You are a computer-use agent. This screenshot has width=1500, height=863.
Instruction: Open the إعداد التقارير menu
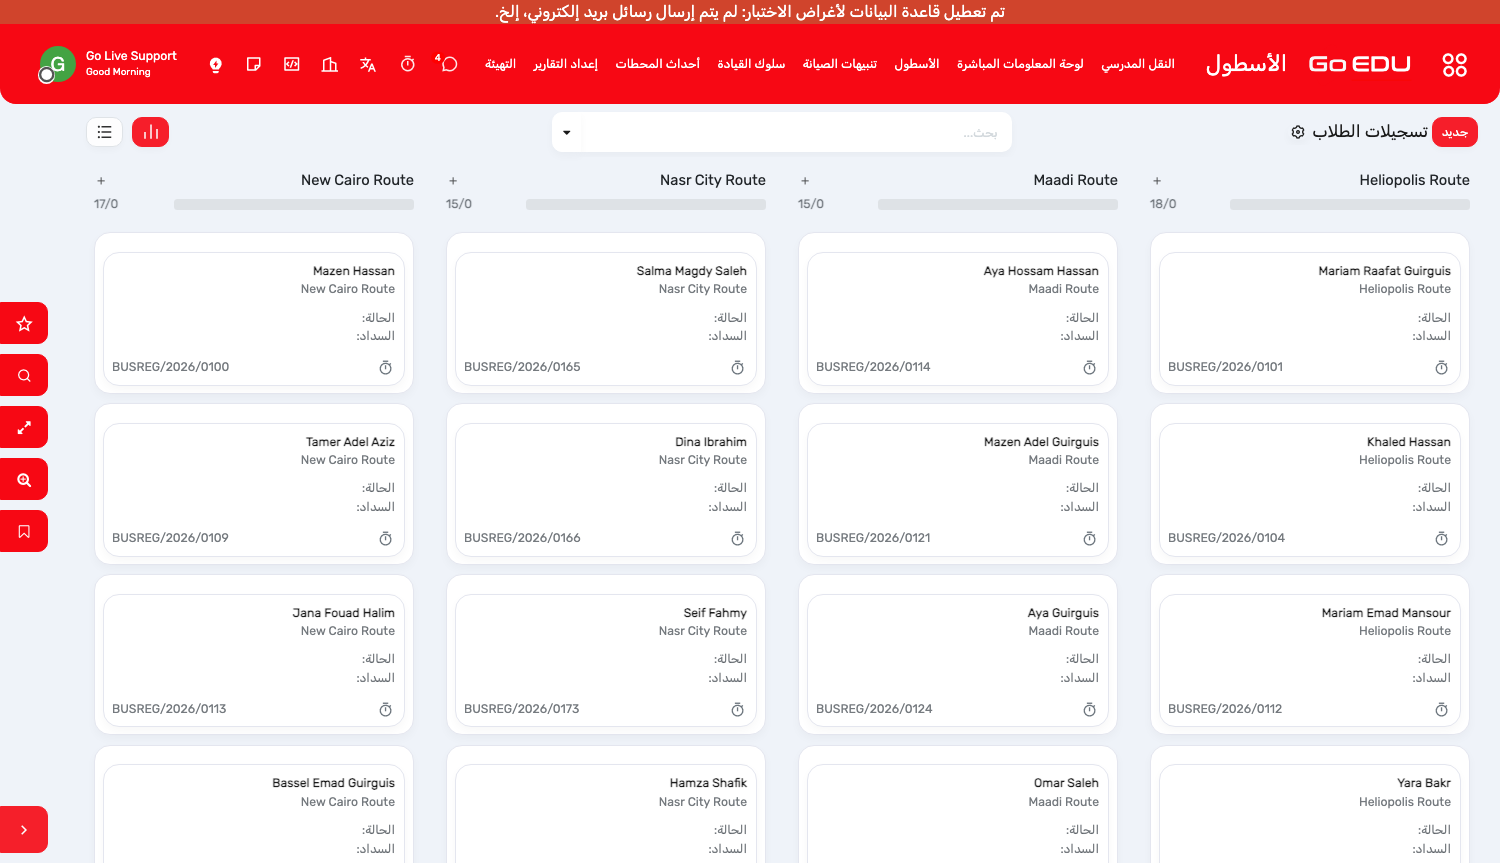pos(565,64)
